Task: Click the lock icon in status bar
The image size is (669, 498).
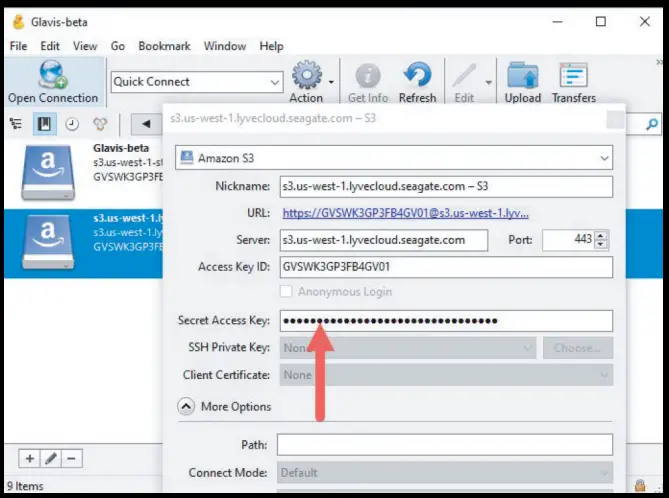Action: coord(639,485)
